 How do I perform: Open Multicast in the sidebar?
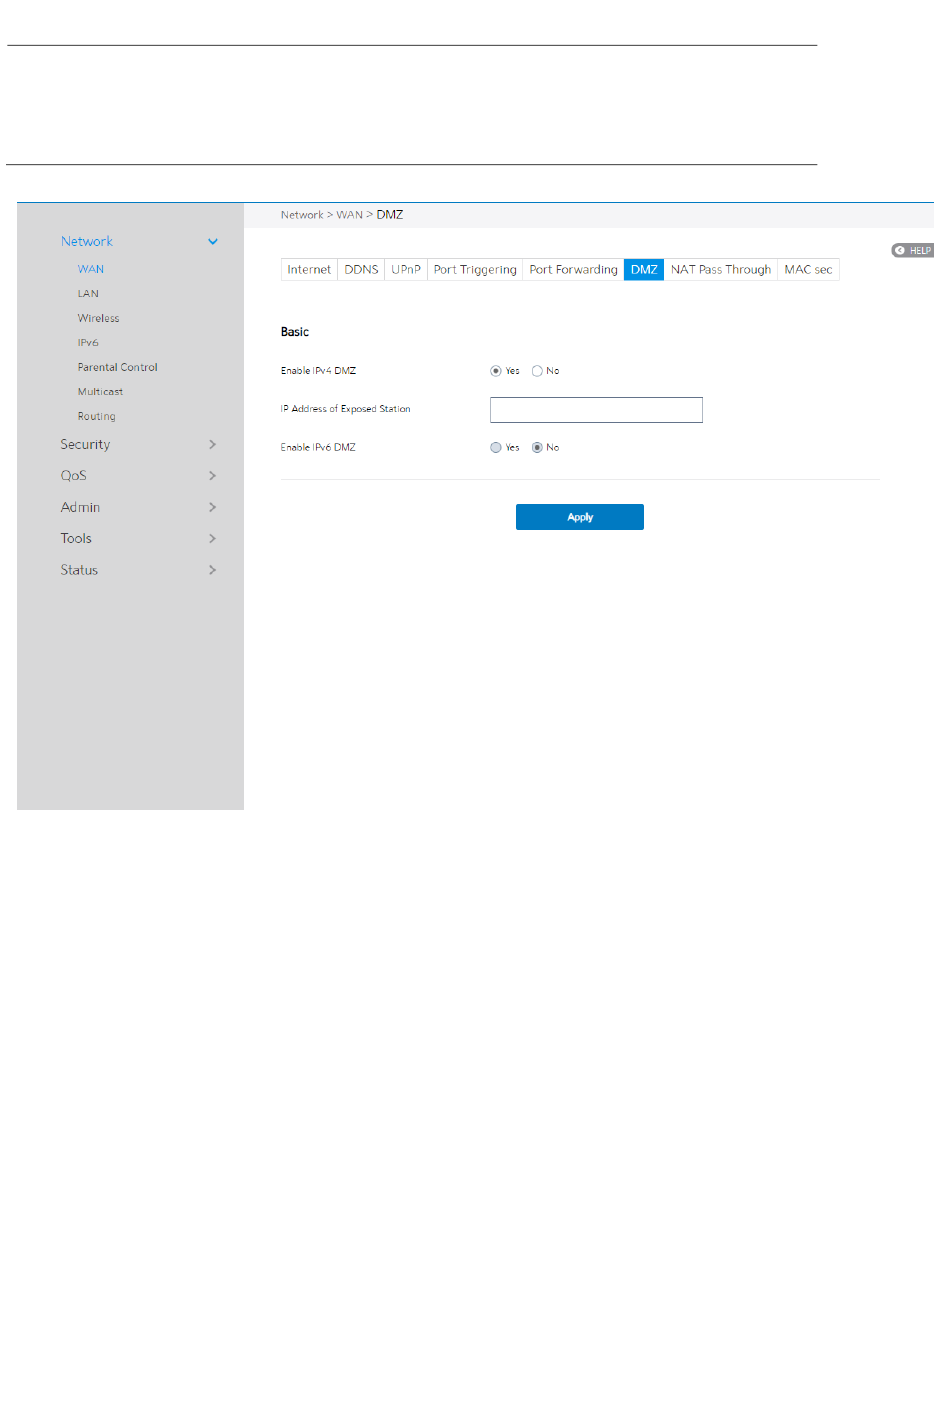point(100,392)
